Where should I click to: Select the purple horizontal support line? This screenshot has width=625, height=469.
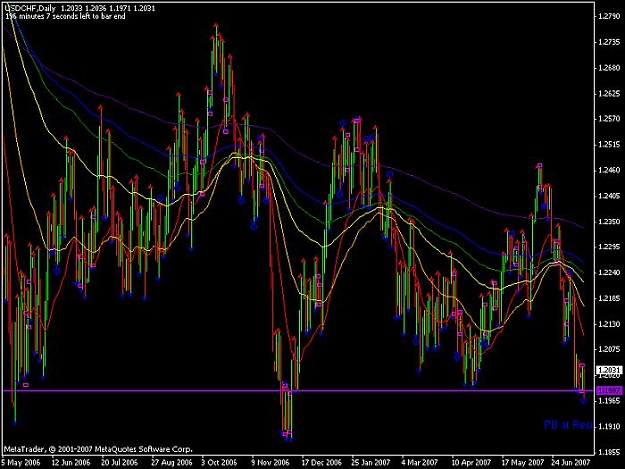(x=299, y=391)
